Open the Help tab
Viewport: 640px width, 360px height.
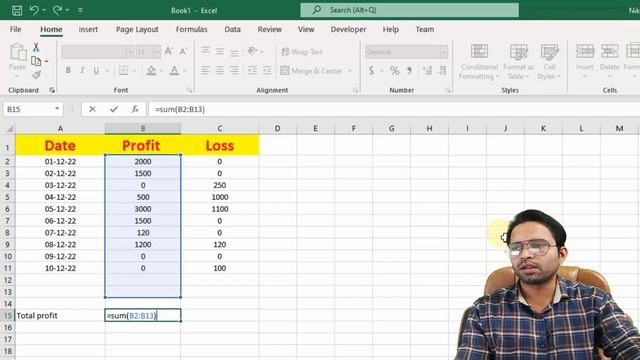391,29
